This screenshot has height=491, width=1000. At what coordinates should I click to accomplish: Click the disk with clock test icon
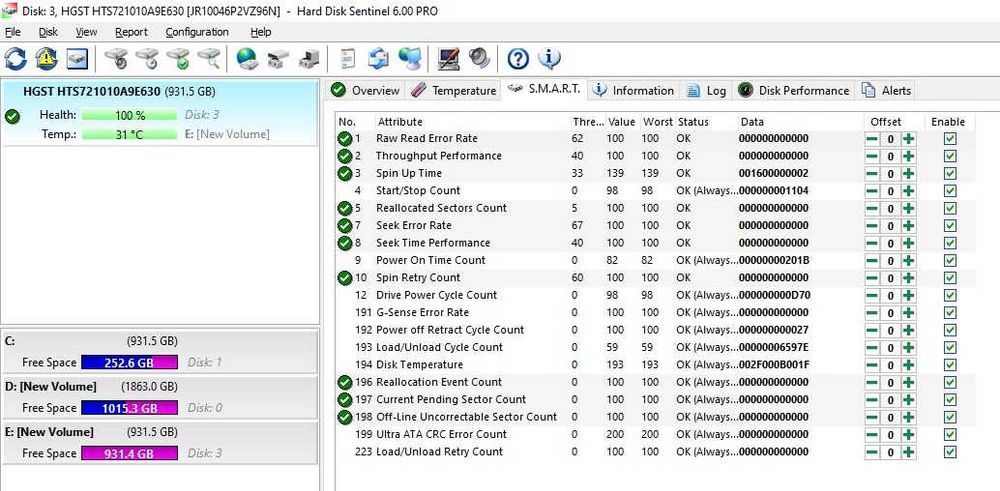coord(147,59)
